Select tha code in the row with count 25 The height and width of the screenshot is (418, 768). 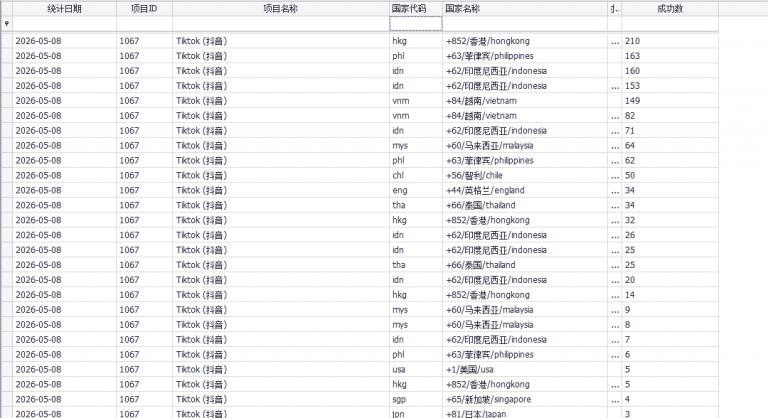click(416, 265)
